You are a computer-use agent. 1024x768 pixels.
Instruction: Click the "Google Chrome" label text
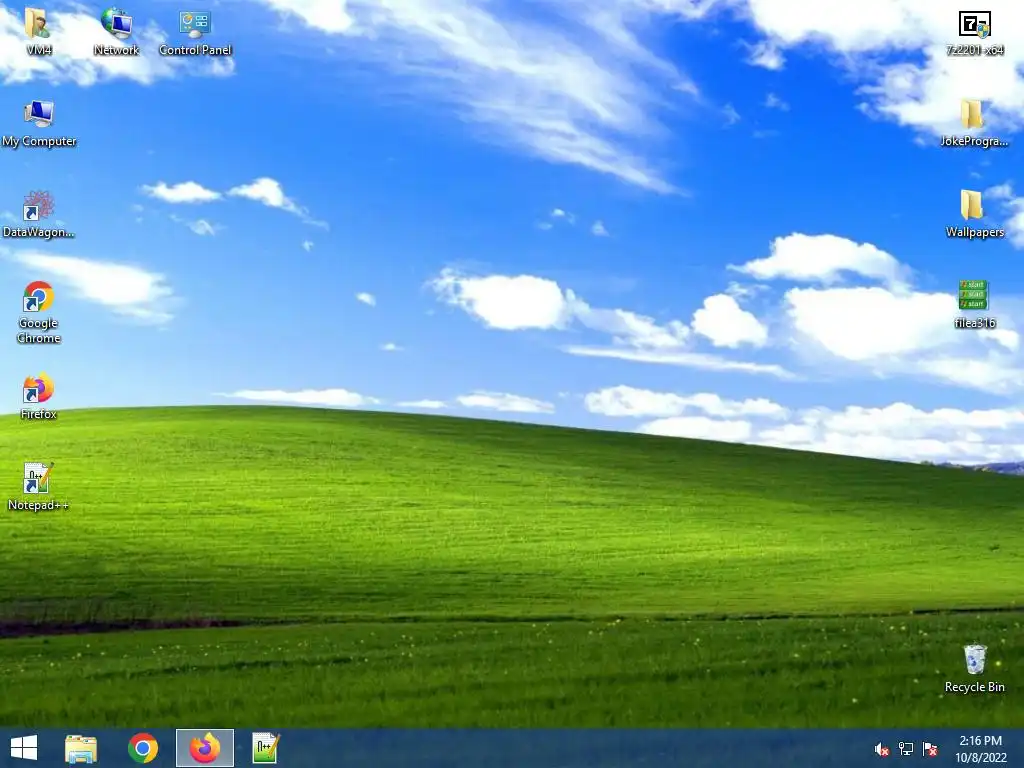pos(39,330)
